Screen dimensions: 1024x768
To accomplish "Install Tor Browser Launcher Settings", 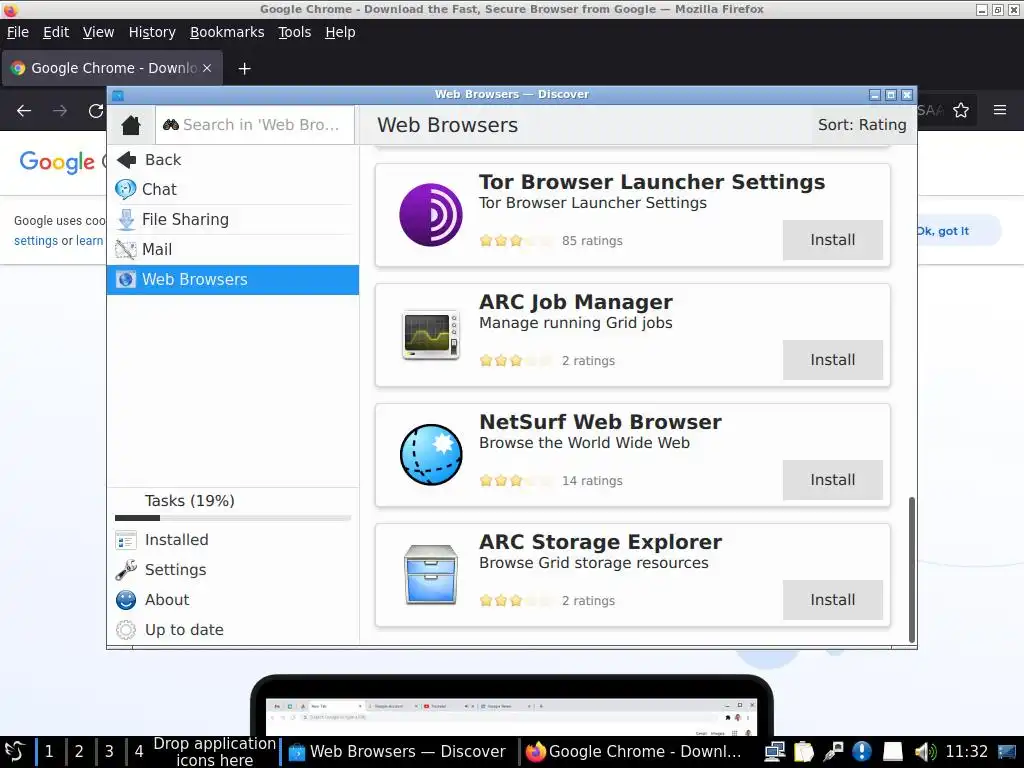I will click(x=833, y=240).
